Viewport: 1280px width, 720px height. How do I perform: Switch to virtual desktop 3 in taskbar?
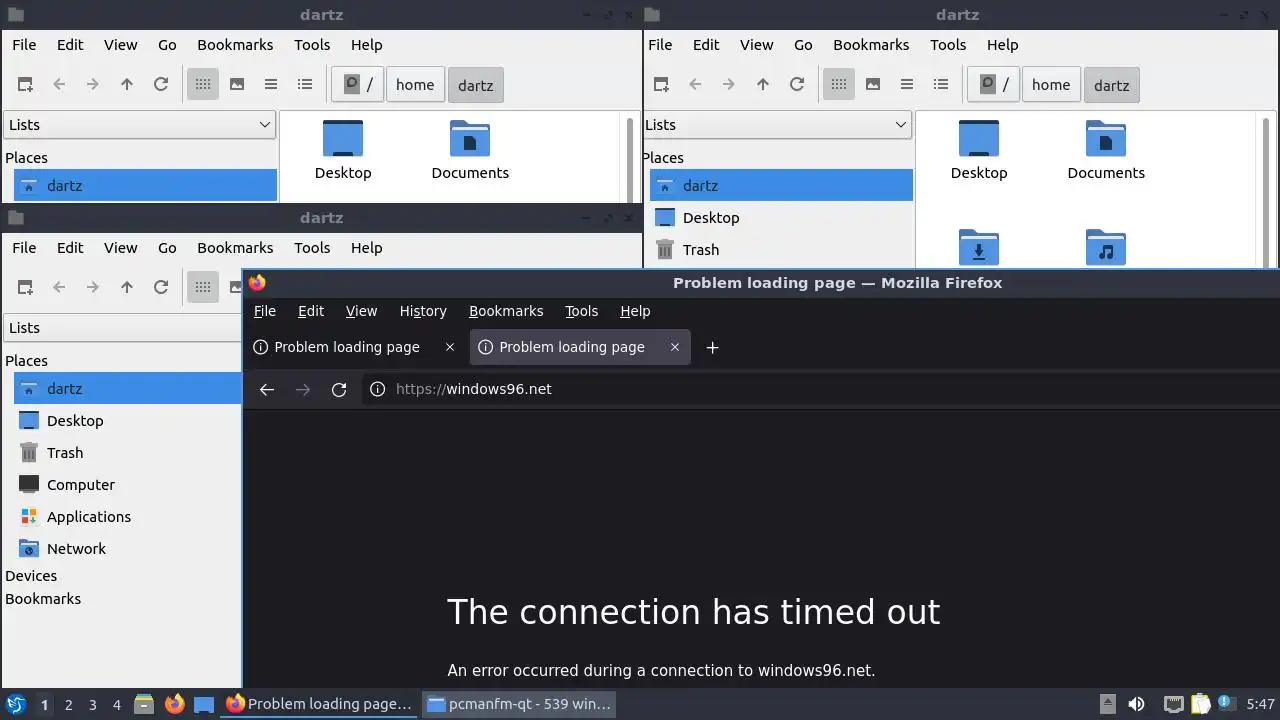pyautogui.click(x=93, y=705)
